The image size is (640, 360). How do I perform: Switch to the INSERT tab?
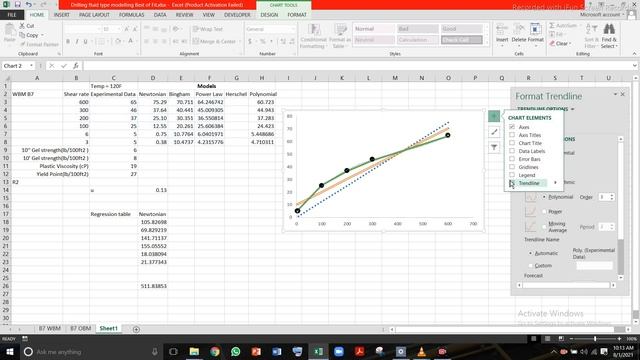[62, 15]
